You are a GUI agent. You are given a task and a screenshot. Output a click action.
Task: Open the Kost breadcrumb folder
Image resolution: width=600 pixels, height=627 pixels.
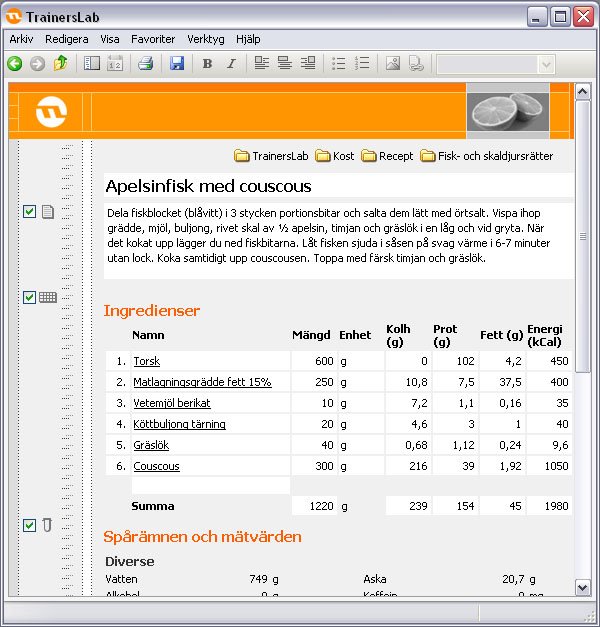pyautogui.click(x=335, y=156)
